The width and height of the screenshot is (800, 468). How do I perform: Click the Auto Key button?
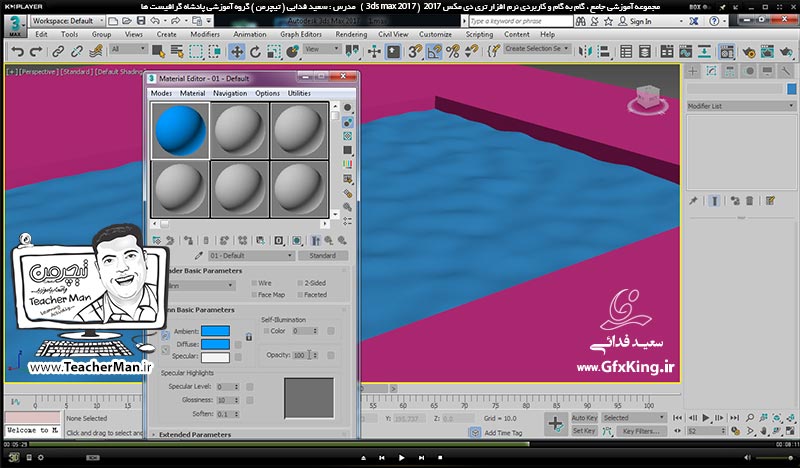click(x=584, y=417)
